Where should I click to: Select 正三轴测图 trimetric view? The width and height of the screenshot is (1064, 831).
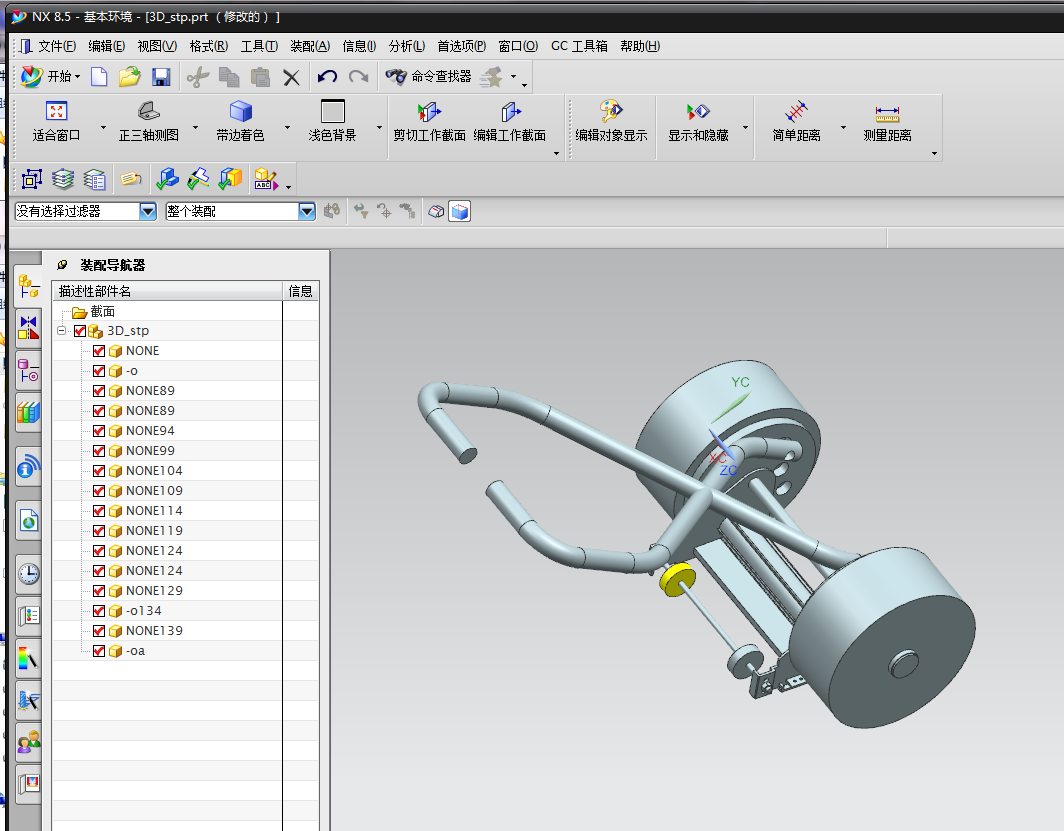pyautogui.click(x=149, y=122)
